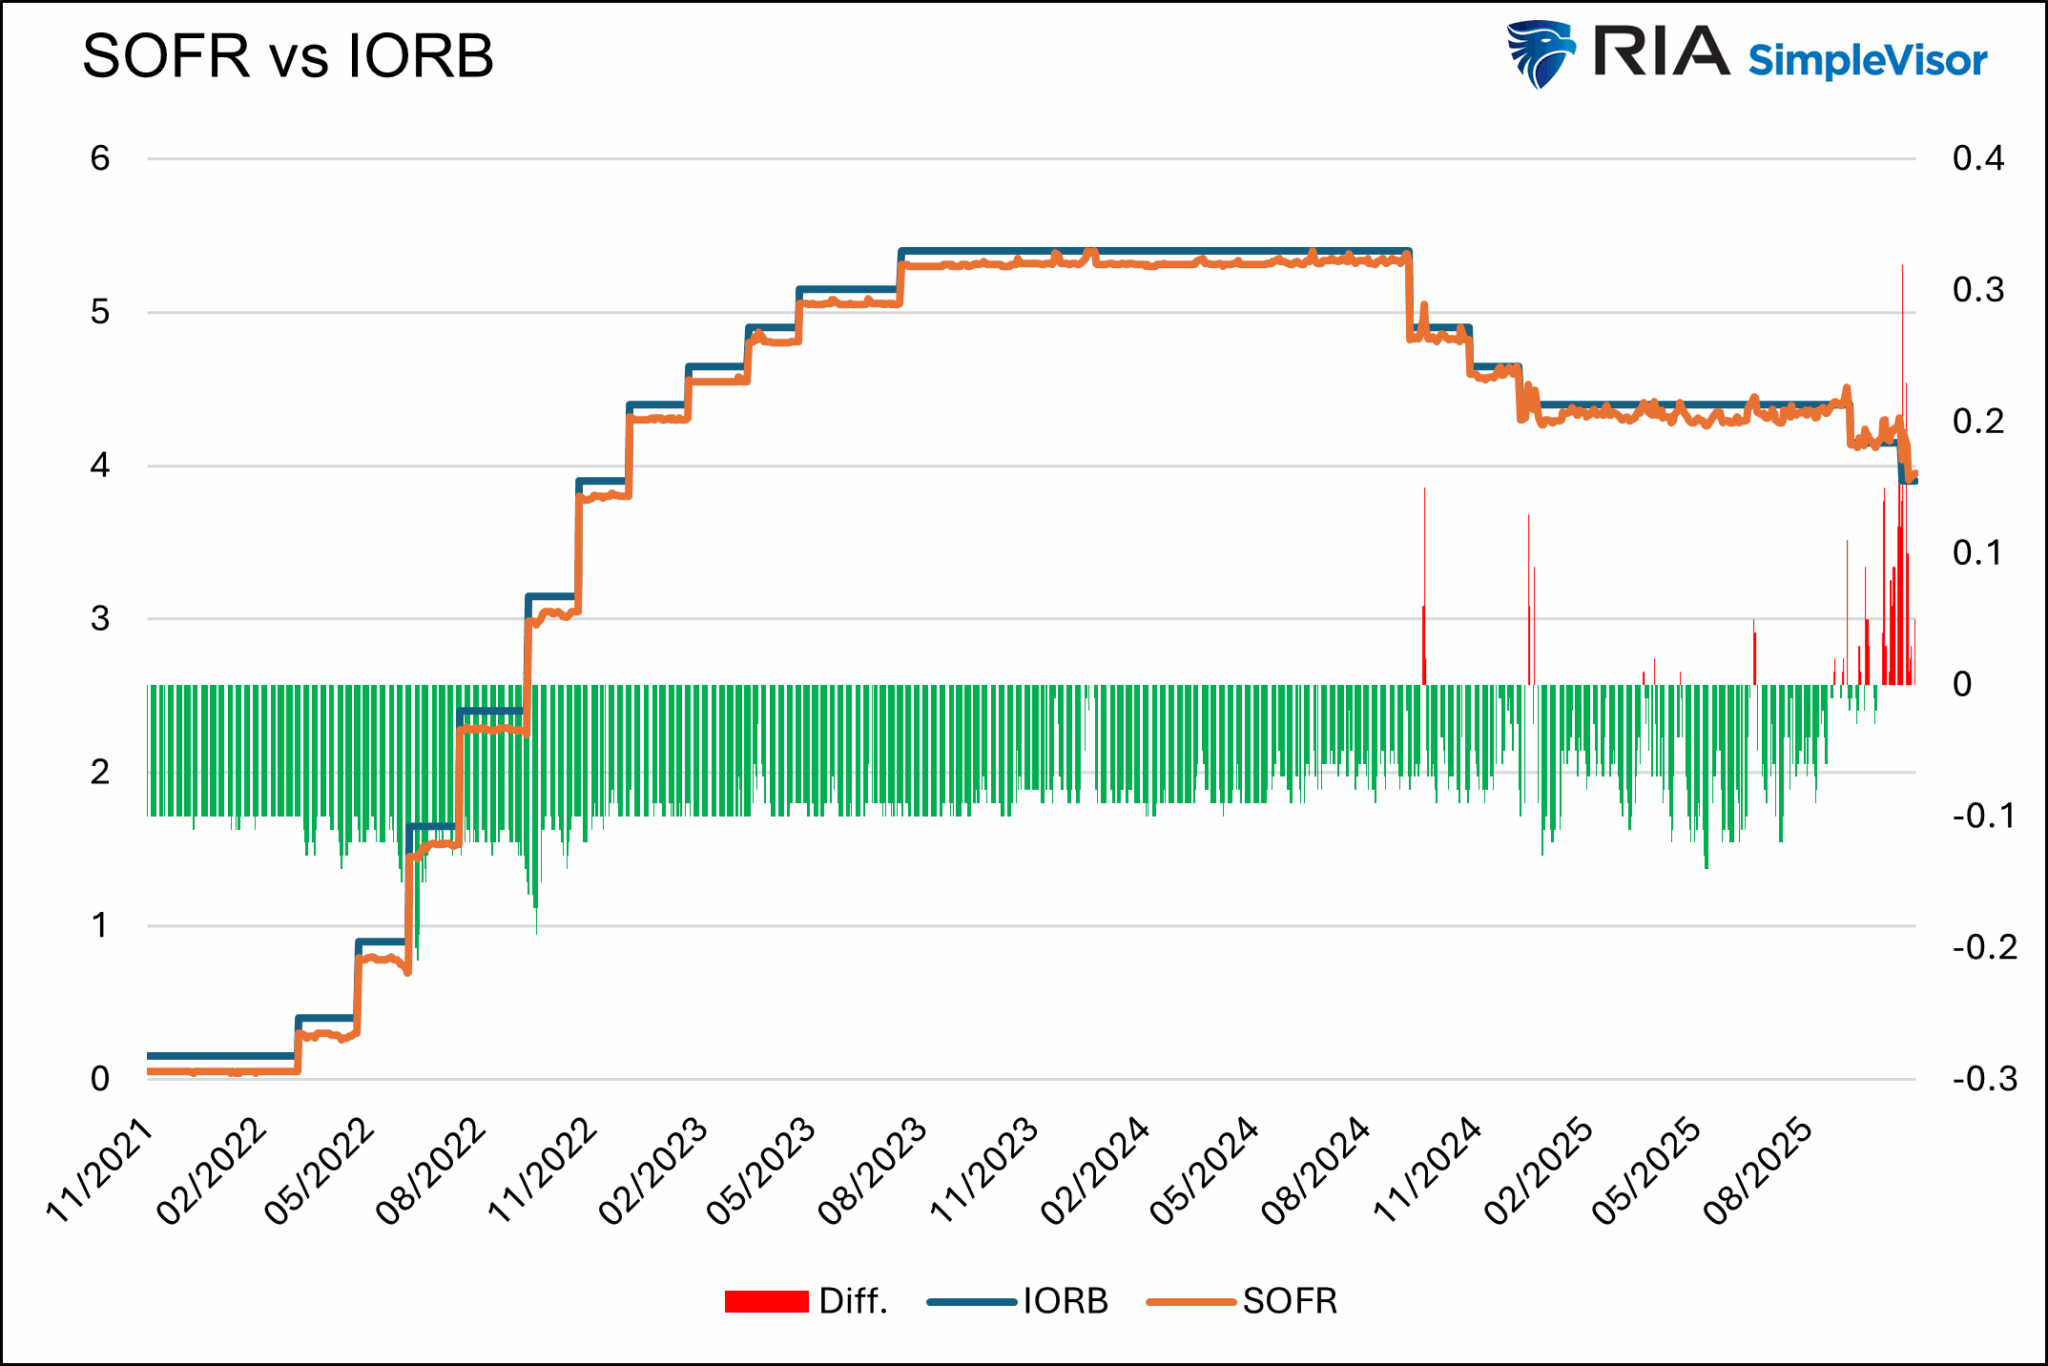Screen dimensions: 2048x1366
Task: Click the orange SOFR legend line marker
Action: coord(1192,1301)
